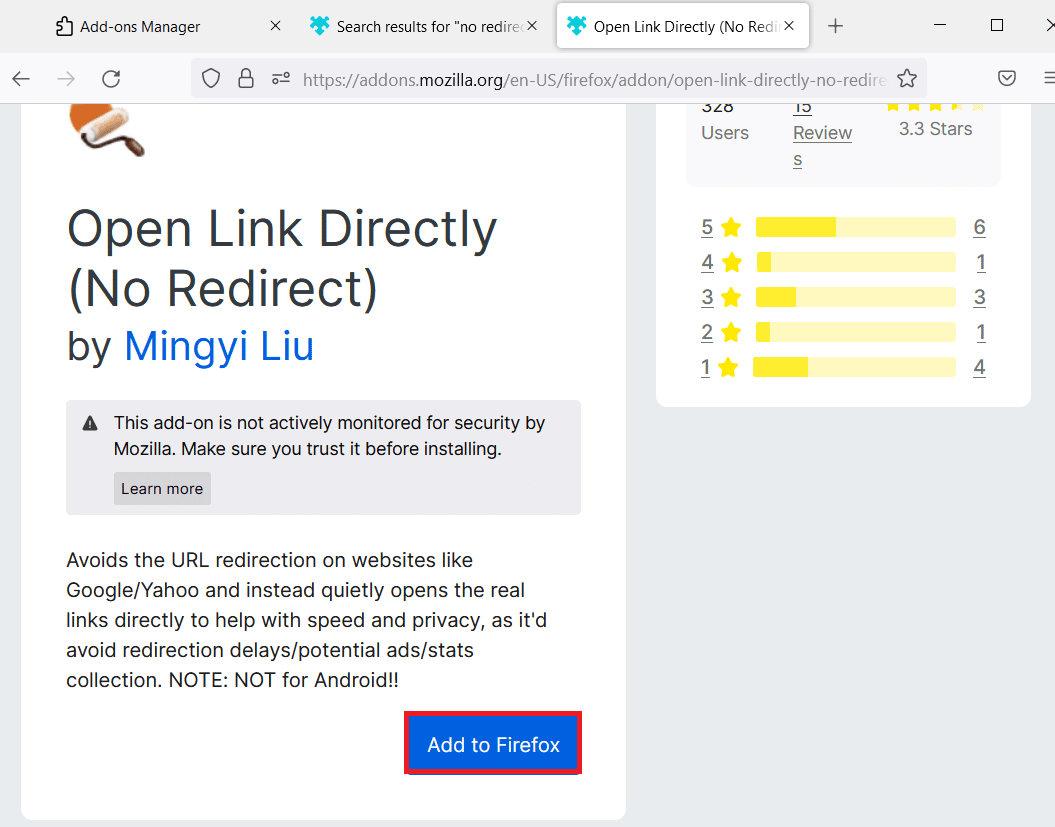The width and height of the screenshot is (1055, 827).
Task: Save page to Pocket
Action: (x=1007, y=78)
